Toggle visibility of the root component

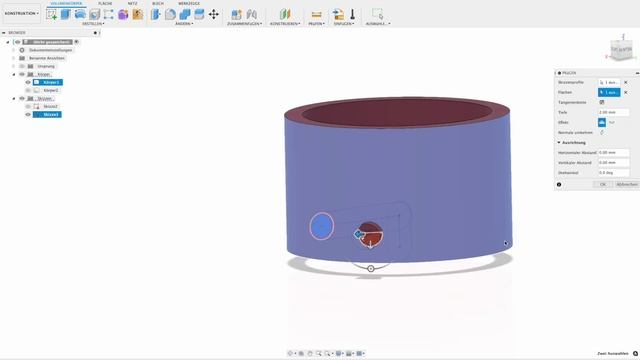18,42
